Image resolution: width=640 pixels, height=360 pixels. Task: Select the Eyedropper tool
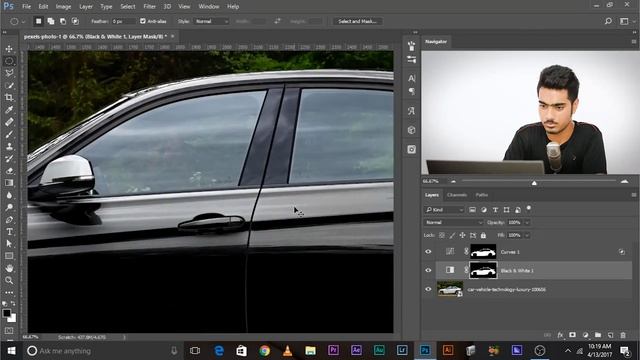(9, 110)
